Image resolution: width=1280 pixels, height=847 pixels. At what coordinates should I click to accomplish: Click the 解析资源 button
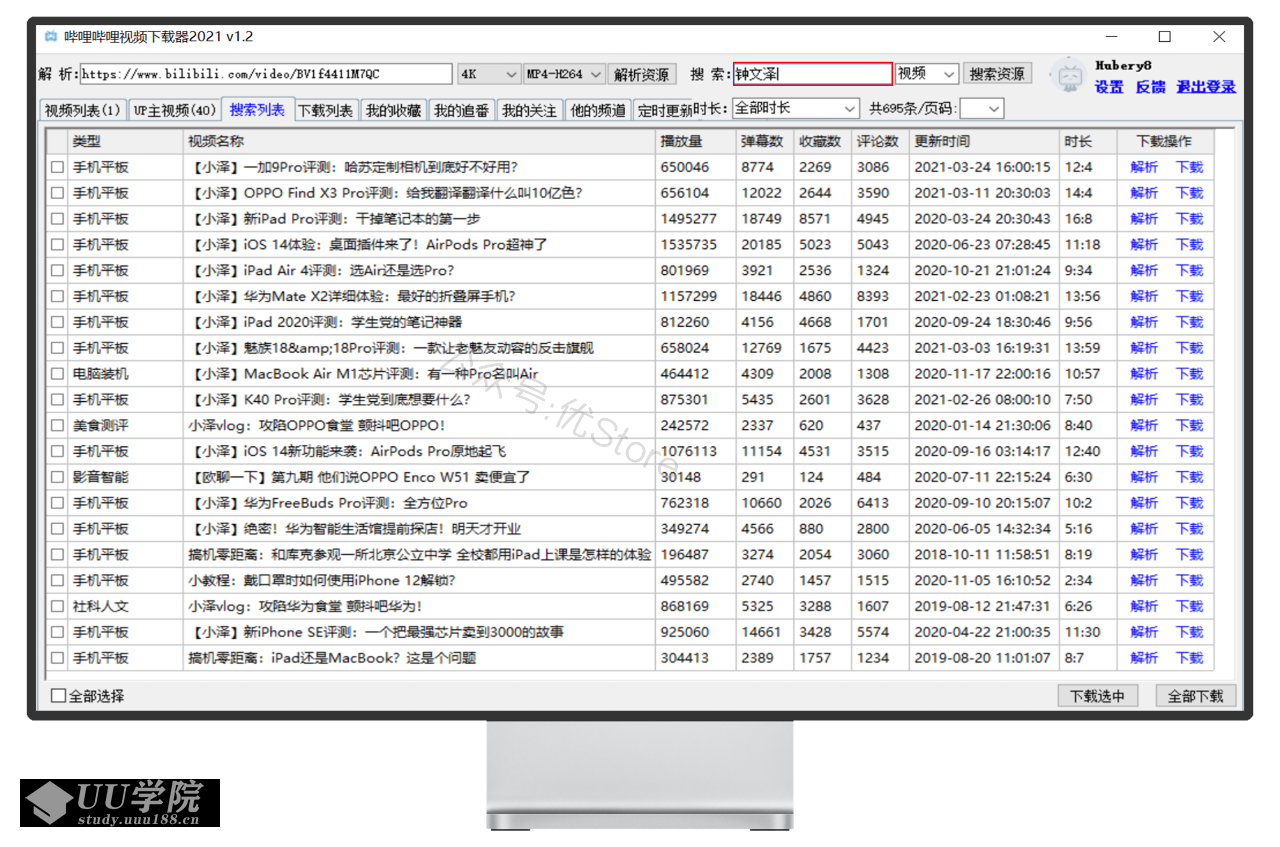tap(642, 74)
